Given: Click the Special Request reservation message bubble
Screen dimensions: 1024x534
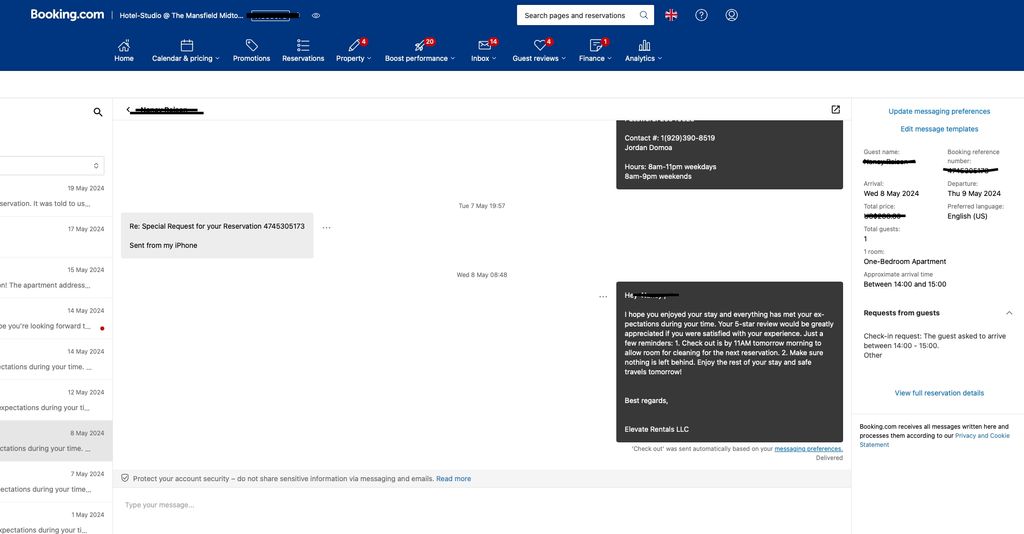Looking at the screenshot, I should tap(217, 236).
